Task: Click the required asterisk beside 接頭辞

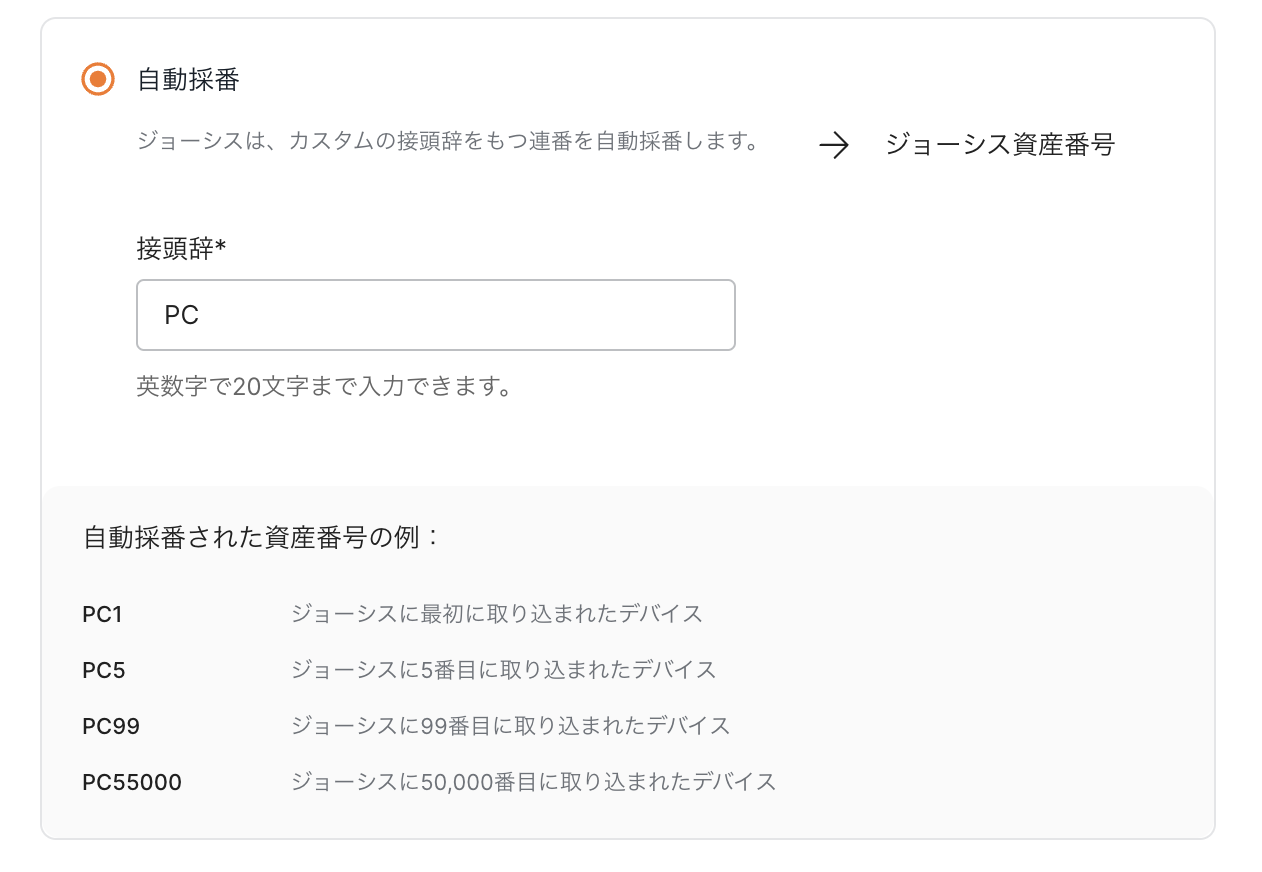Action: 221,247
